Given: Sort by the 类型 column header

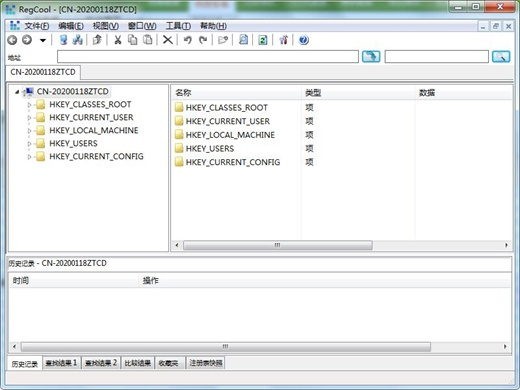Looking at the screenshot, I should pos(358,93).
